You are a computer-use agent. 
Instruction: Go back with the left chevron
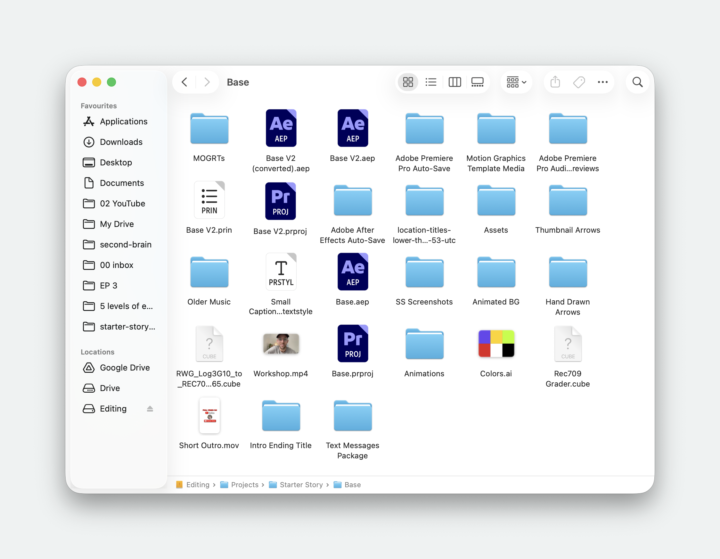[185, 82]
